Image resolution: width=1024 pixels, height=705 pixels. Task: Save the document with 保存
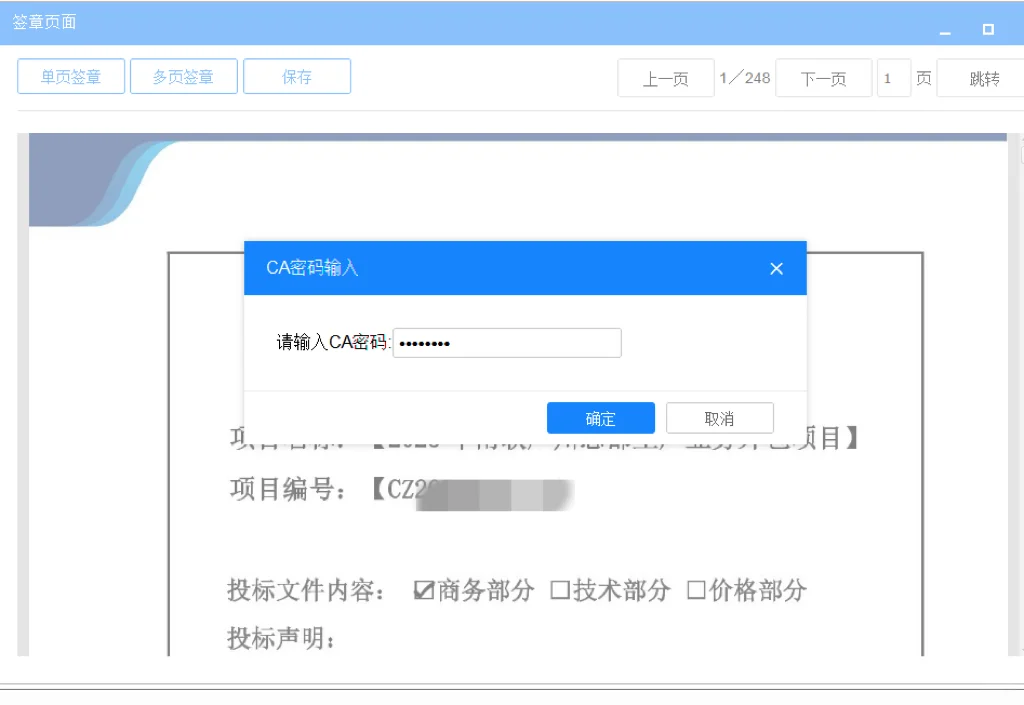point(297,76)
